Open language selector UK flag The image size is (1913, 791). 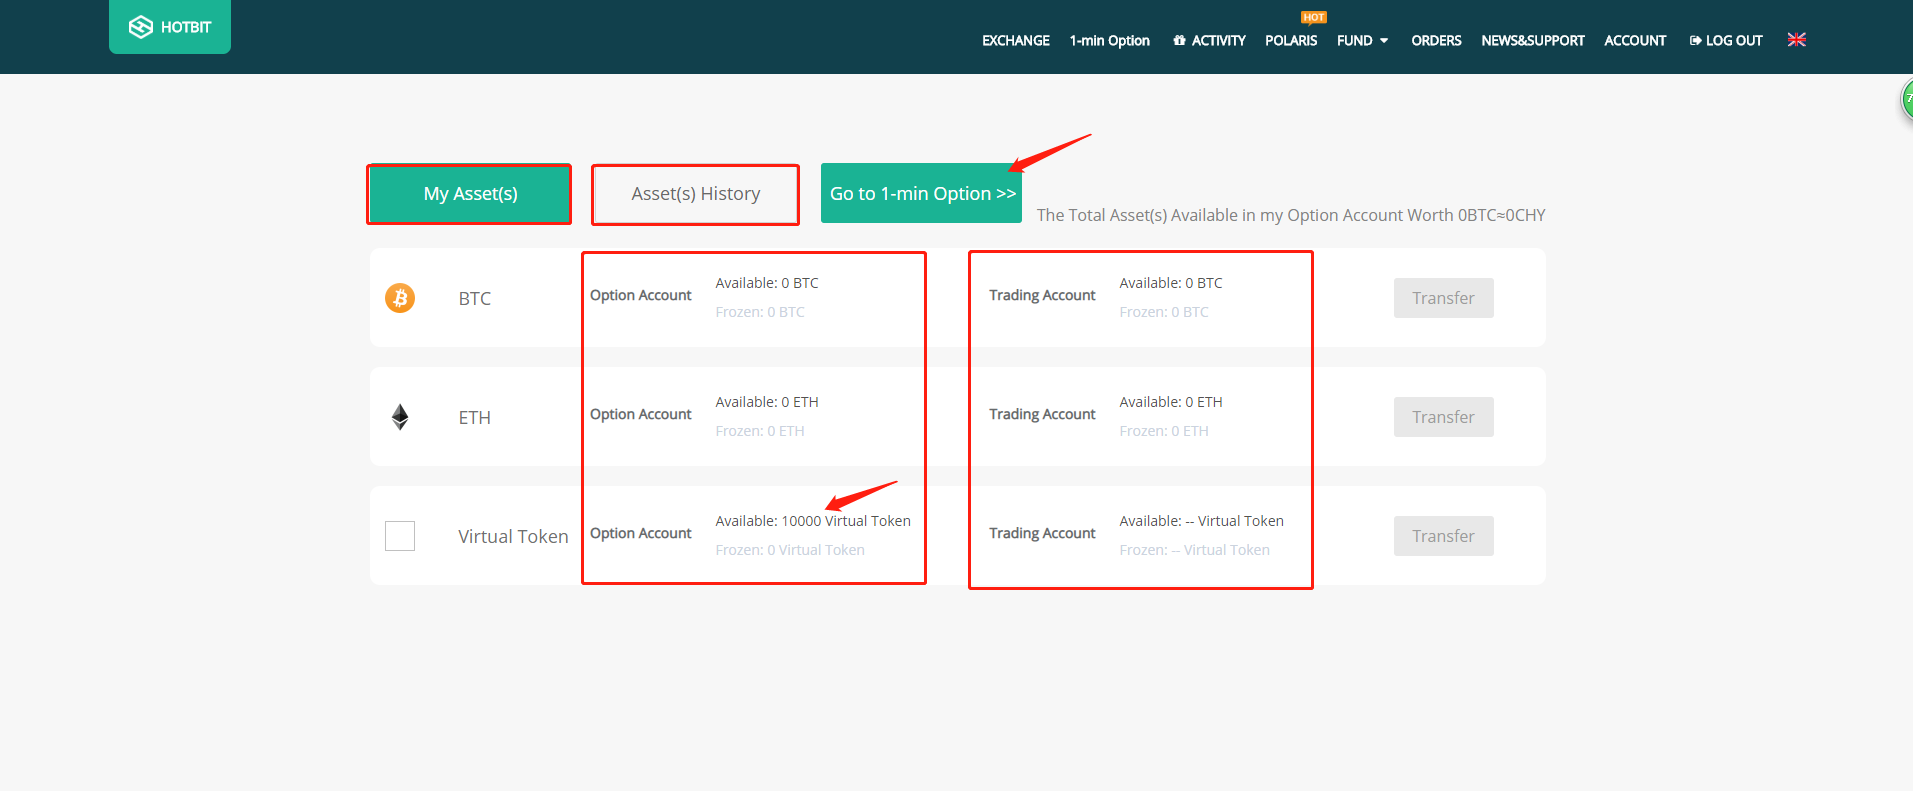click(x=1796, y=40)
